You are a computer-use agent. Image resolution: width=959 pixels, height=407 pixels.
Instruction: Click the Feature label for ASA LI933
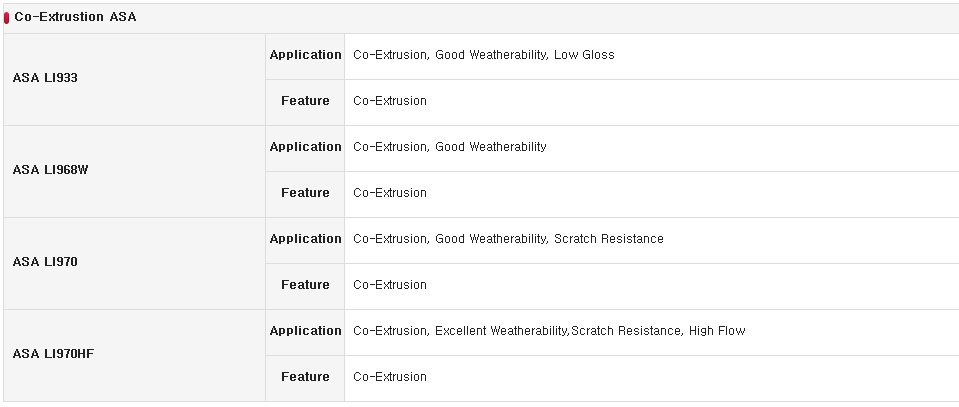click(305, 100)
